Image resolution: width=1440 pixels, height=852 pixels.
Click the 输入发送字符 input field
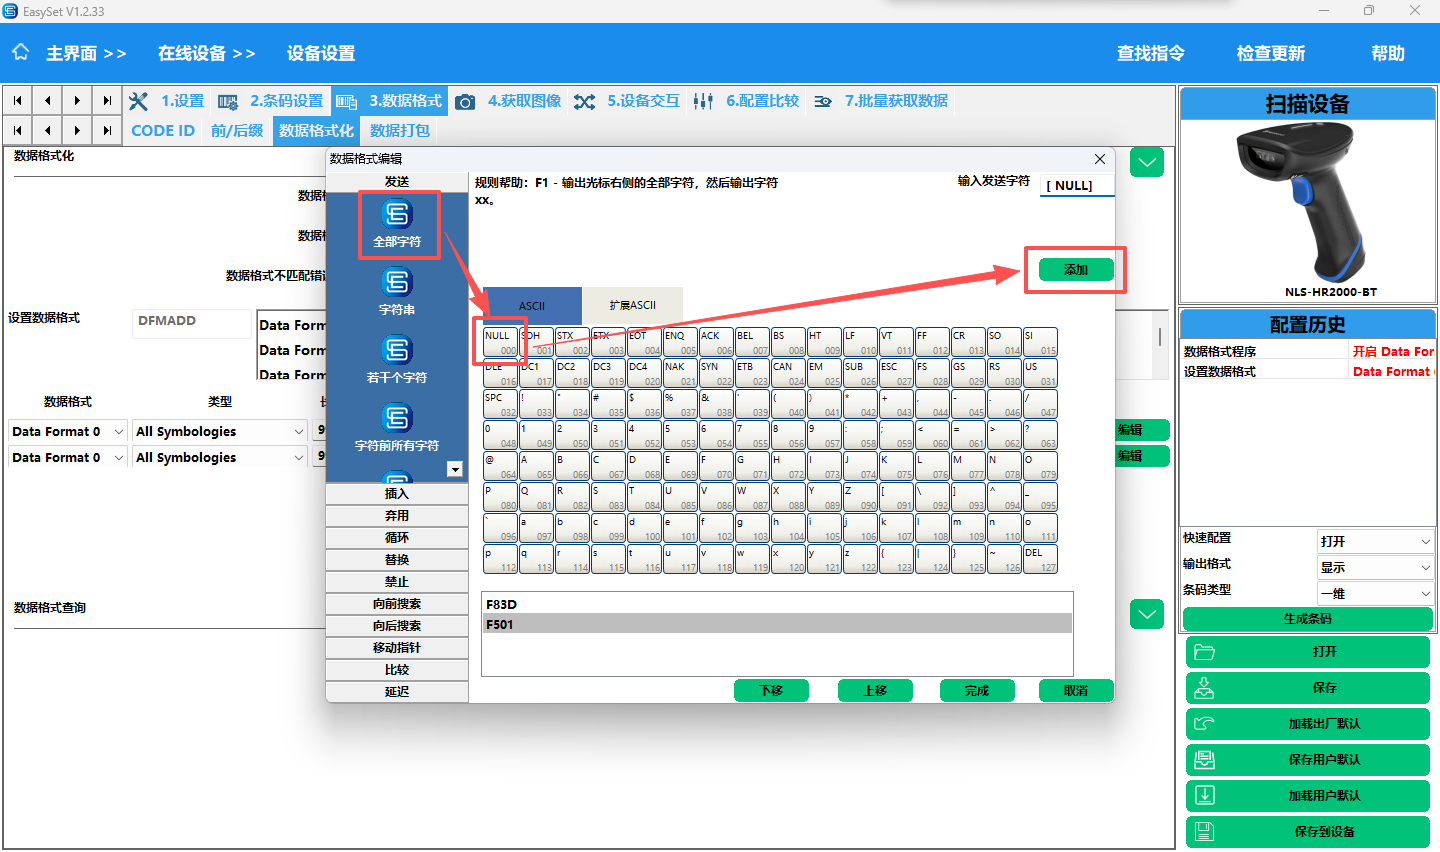coord(1077,186)
